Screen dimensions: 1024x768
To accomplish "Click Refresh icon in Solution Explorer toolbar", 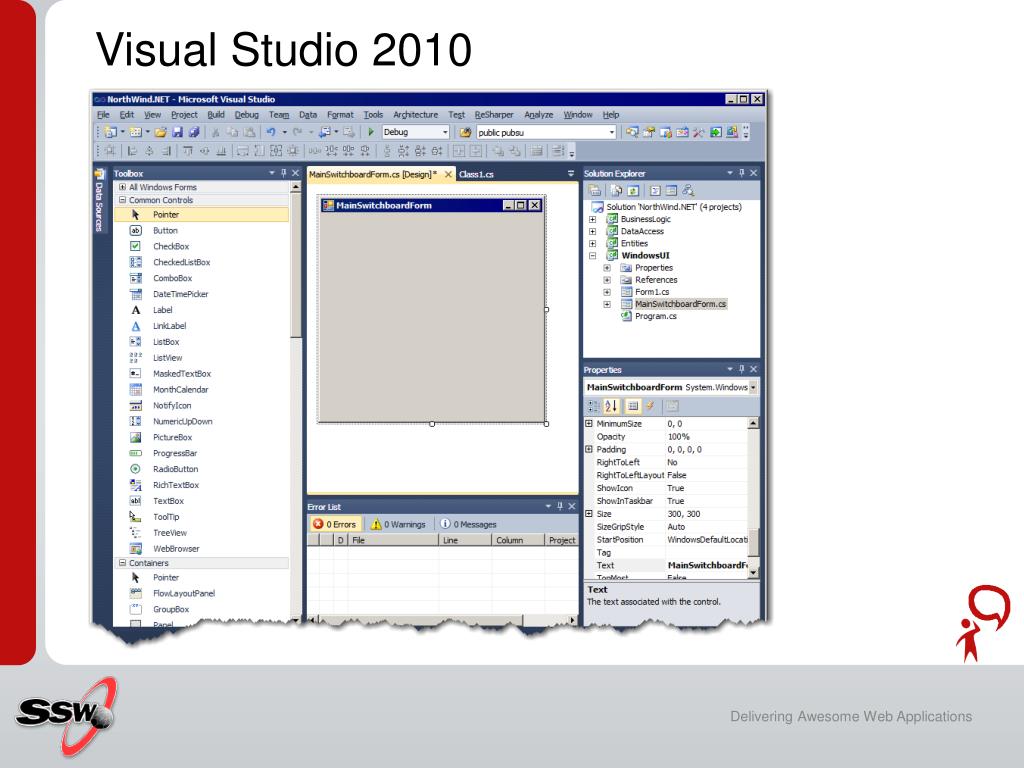I will coord(633,191).
